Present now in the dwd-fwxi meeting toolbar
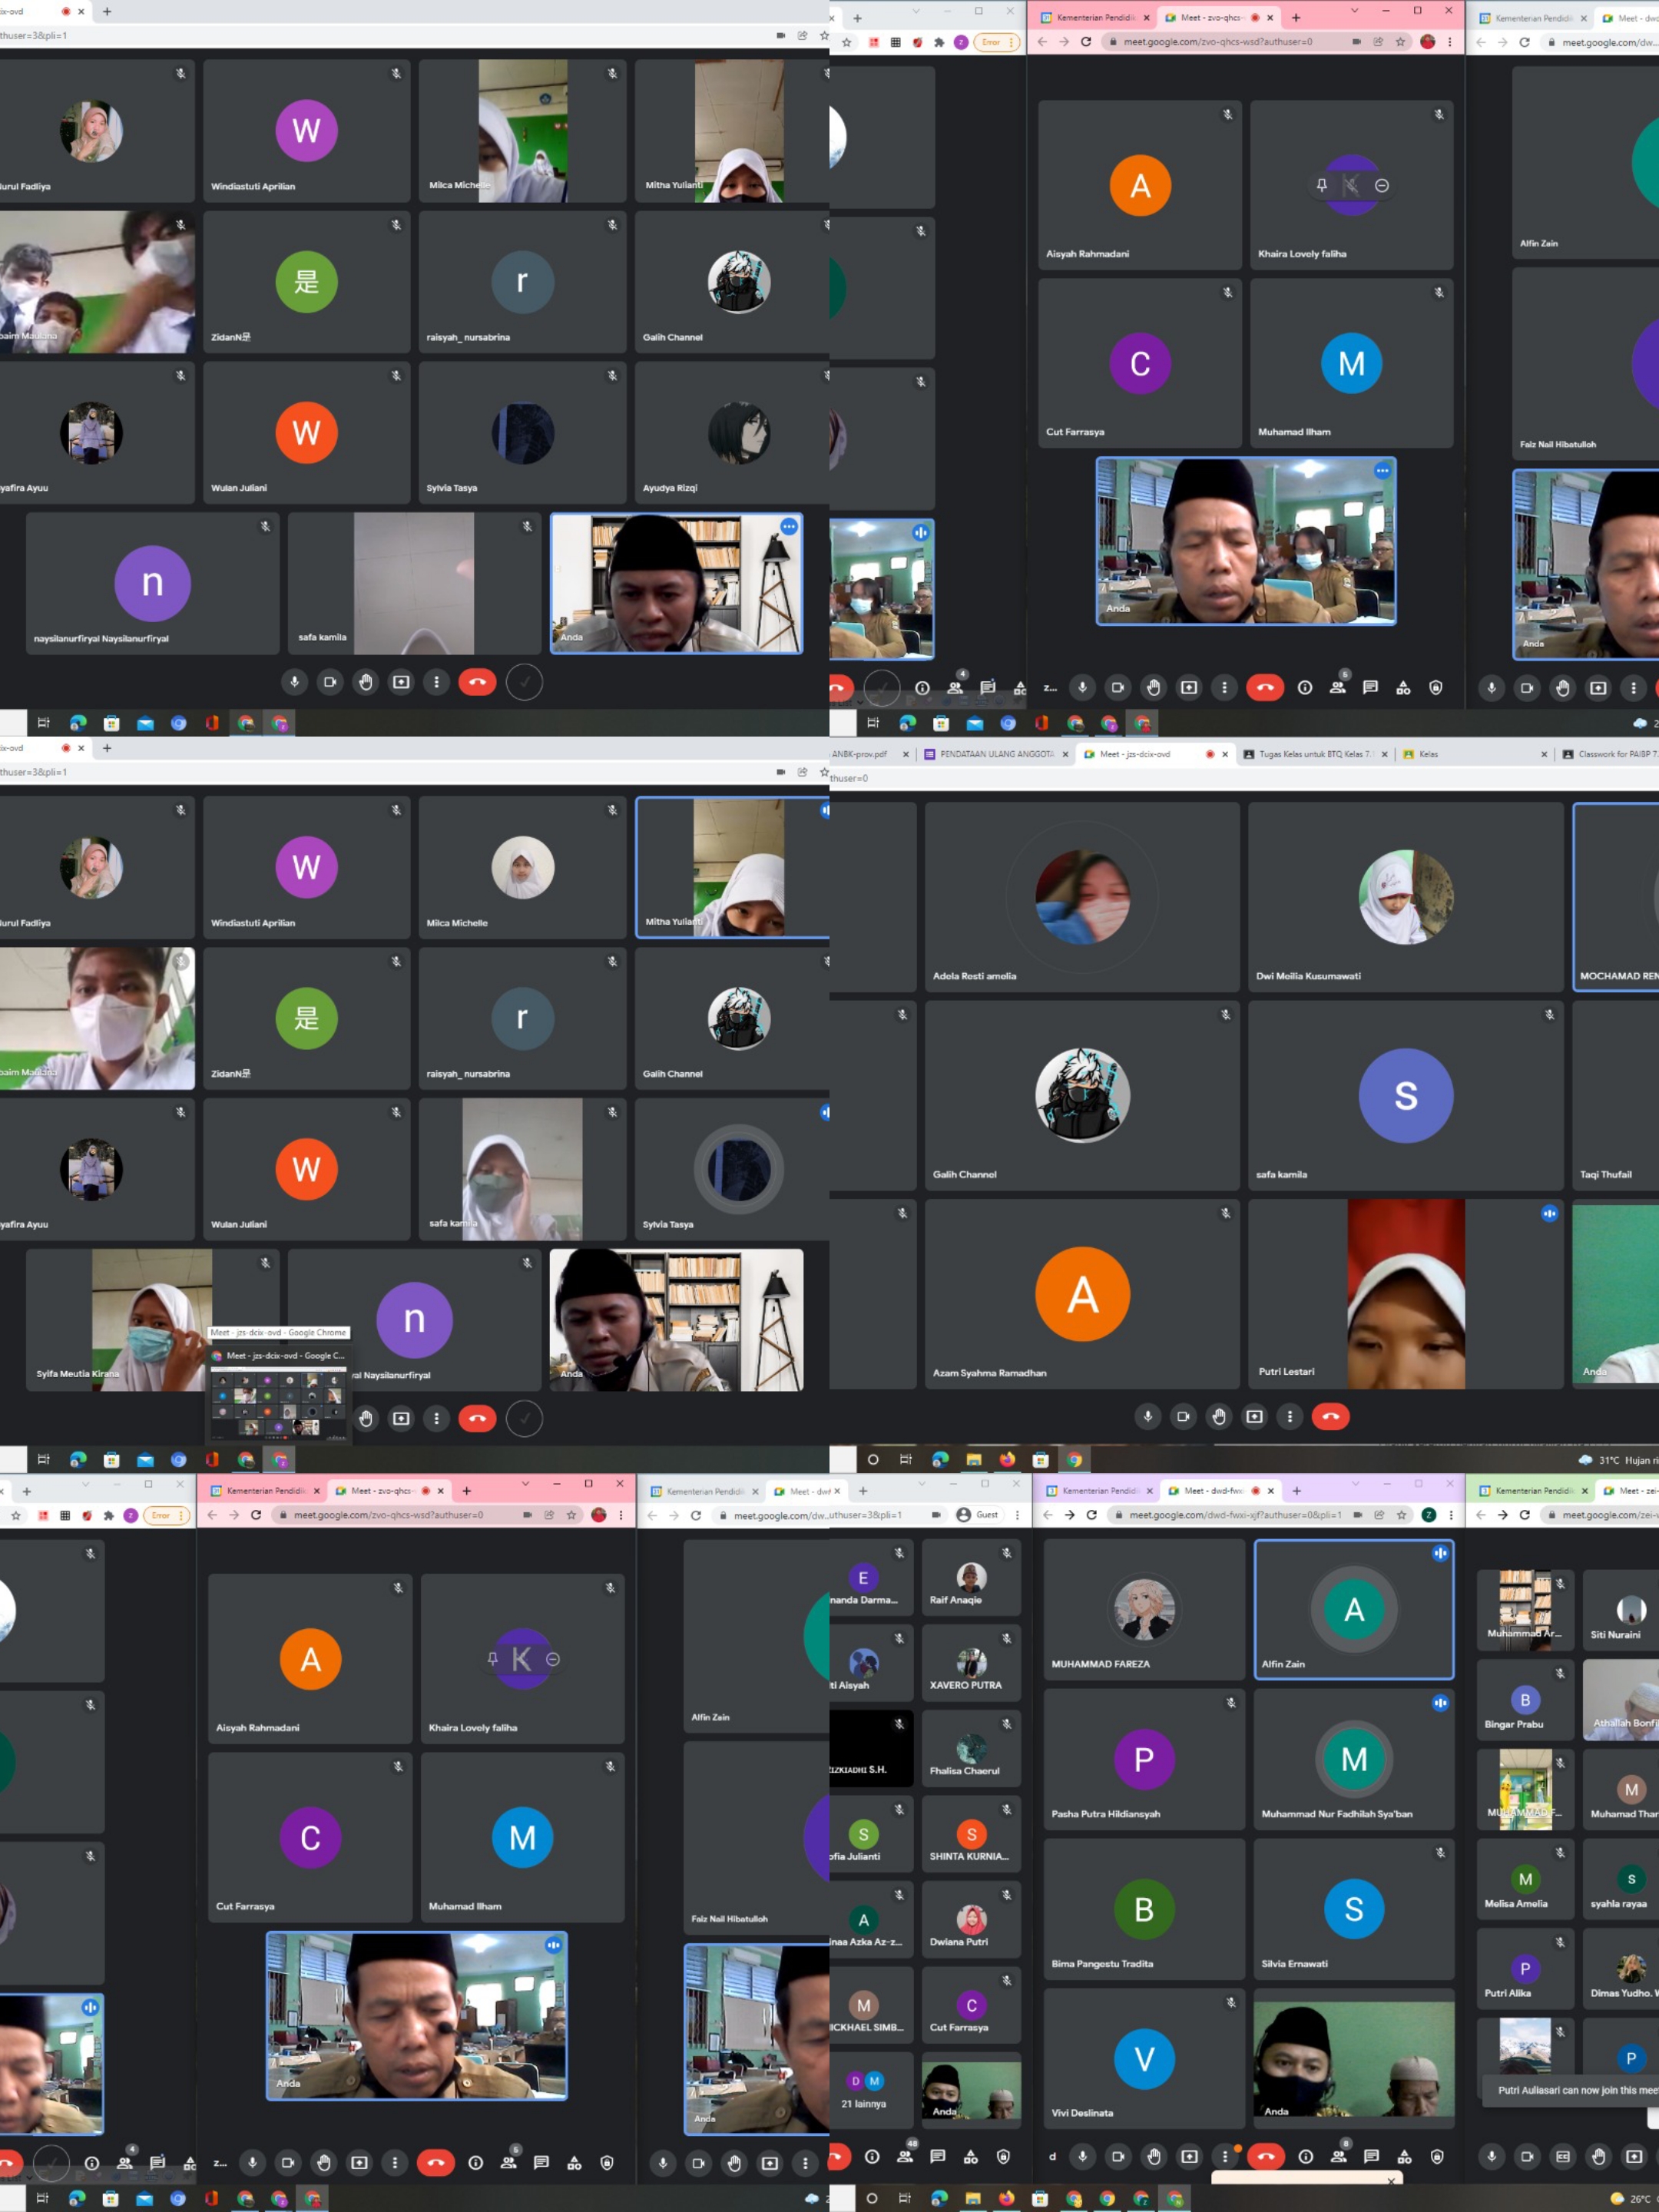 [x=1189, y=2157]
